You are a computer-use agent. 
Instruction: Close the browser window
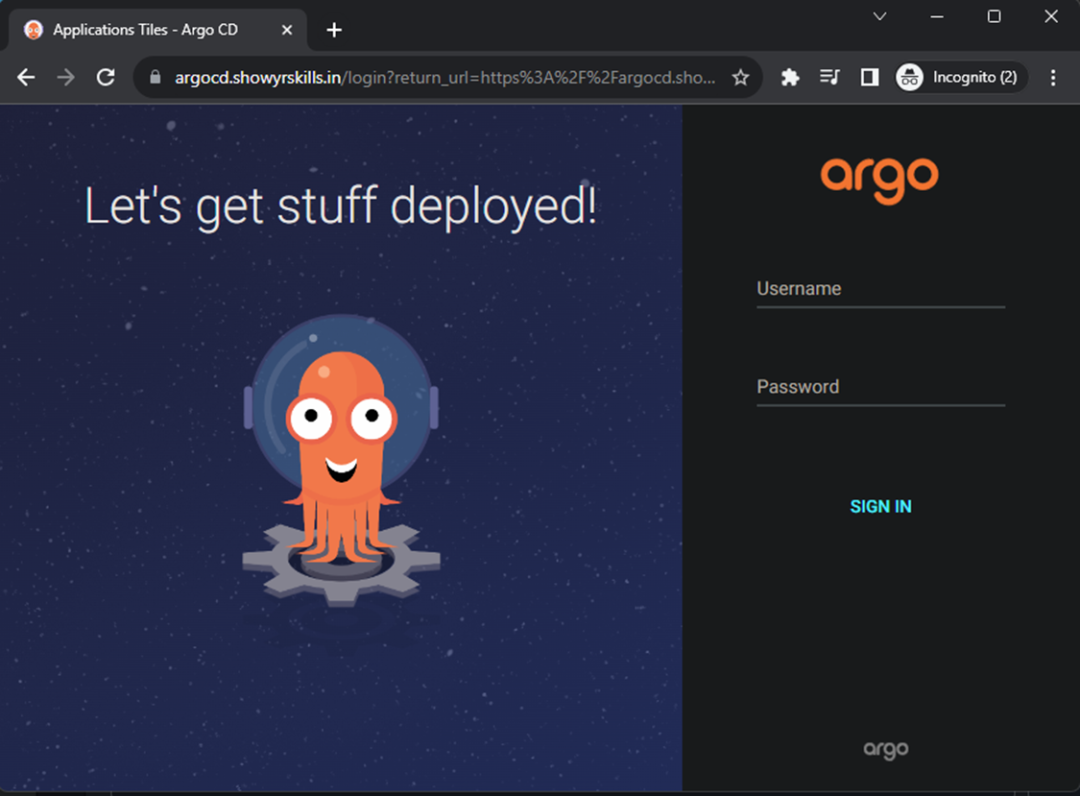coord(1051,16)
